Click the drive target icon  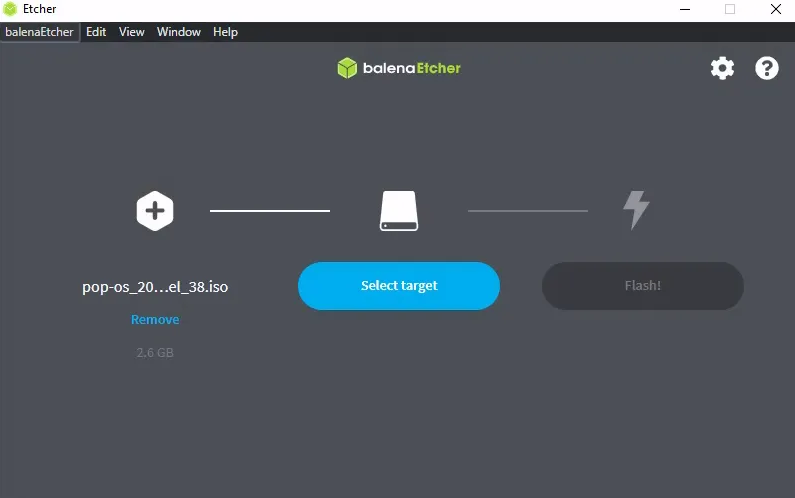coord(399,211)
